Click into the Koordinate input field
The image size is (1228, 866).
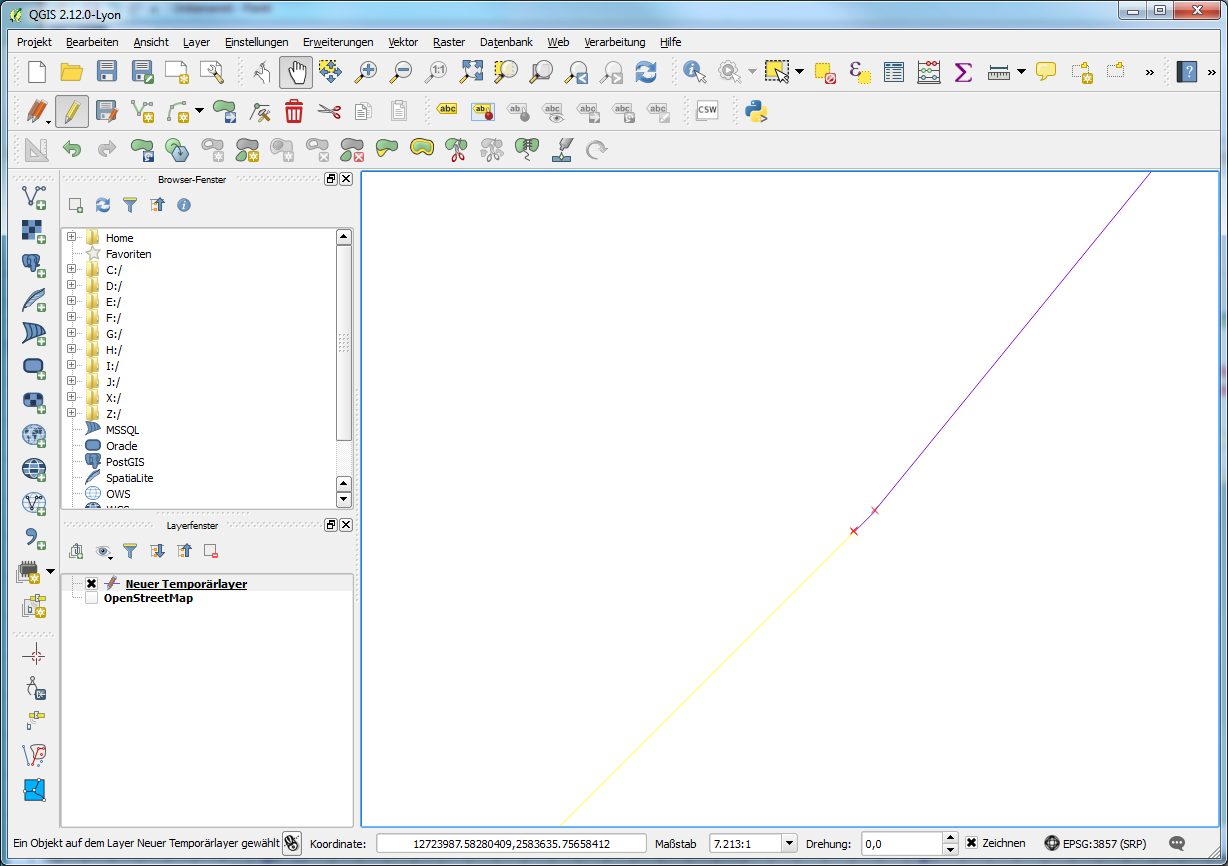[x=511, y=843]
